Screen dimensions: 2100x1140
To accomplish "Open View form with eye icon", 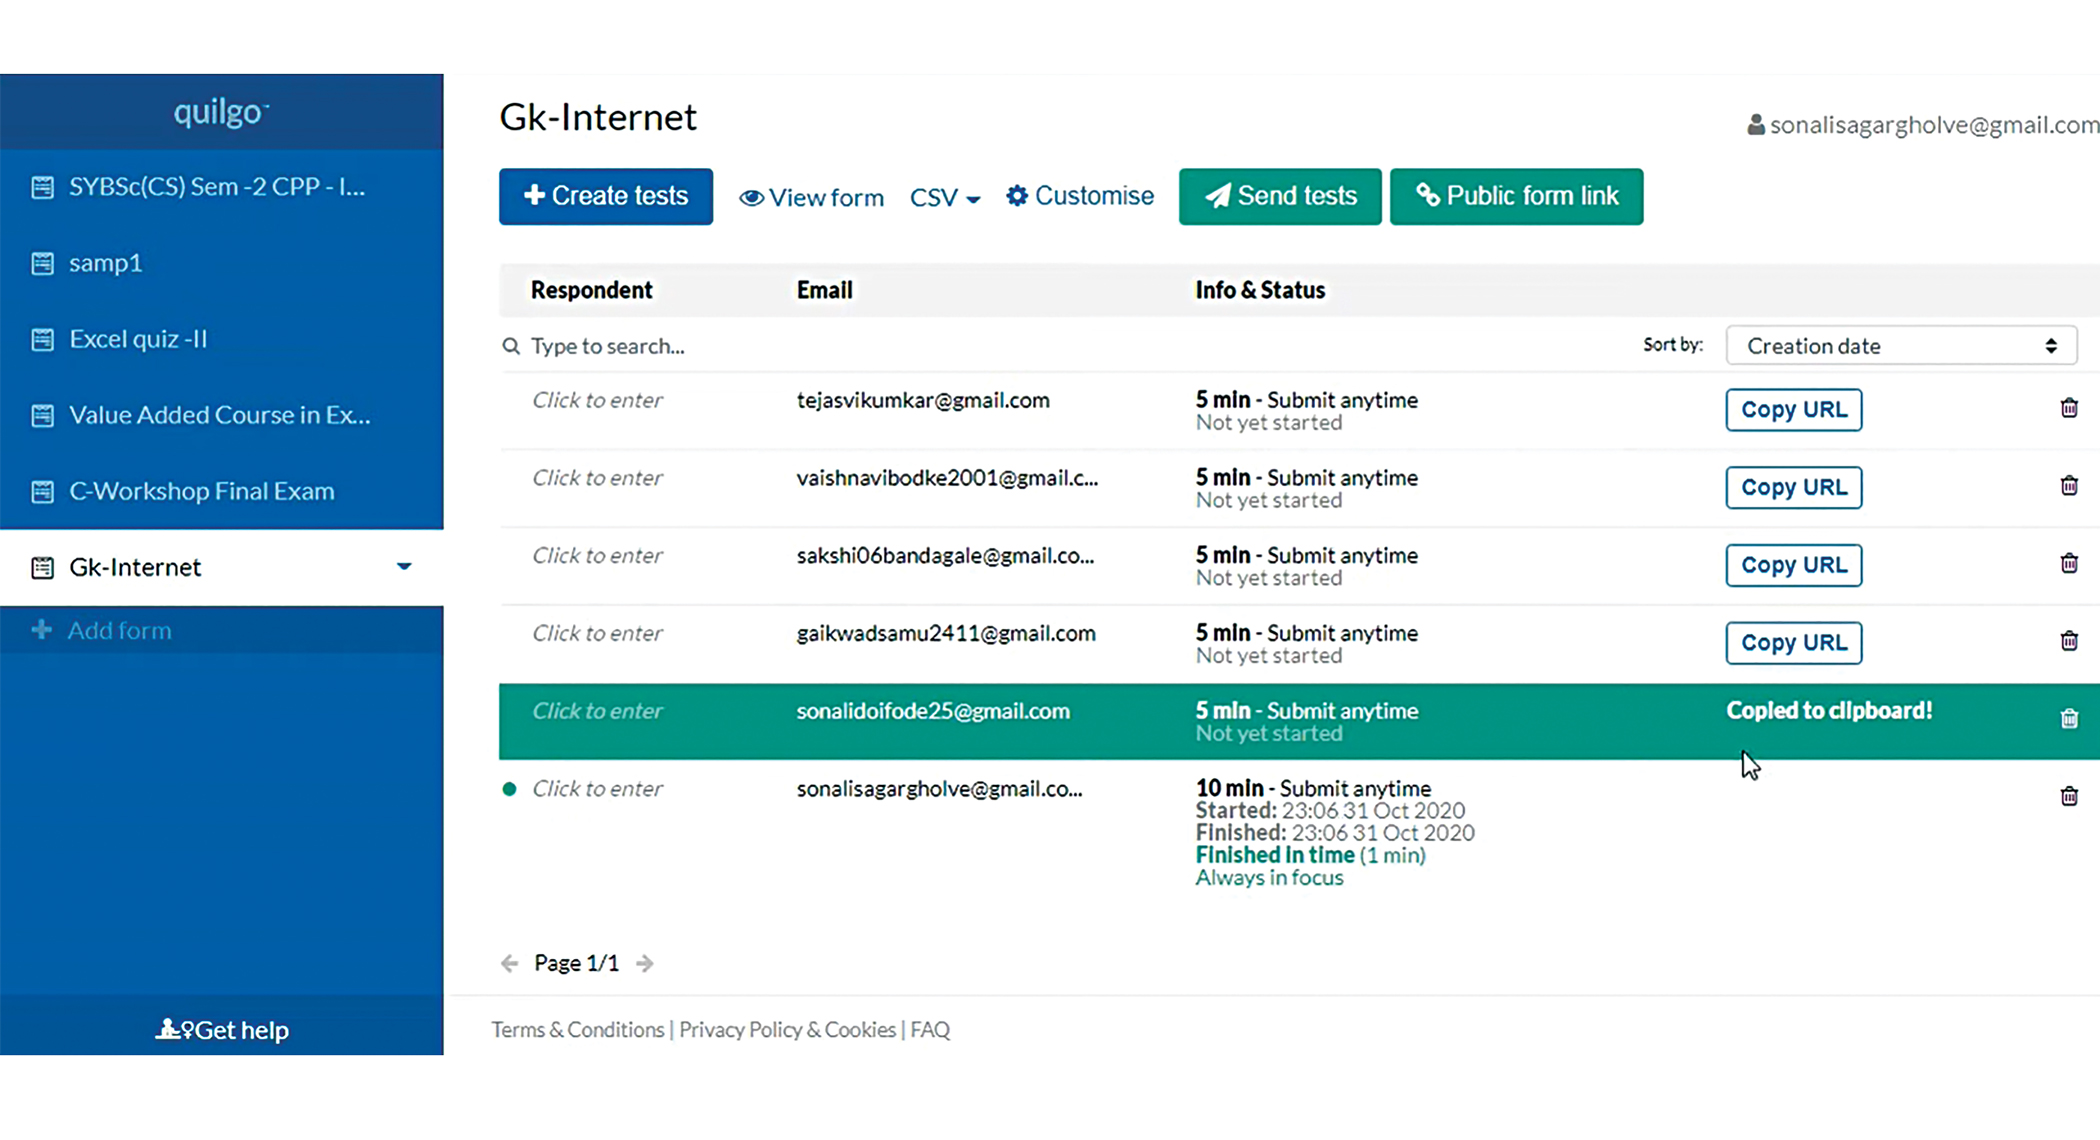I will [811, 197].
